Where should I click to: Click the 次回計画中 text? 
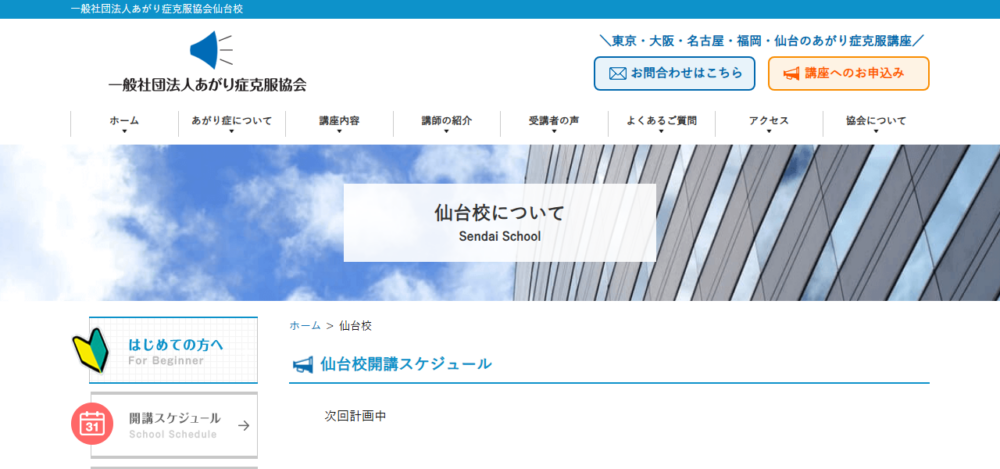coord(355,416)
